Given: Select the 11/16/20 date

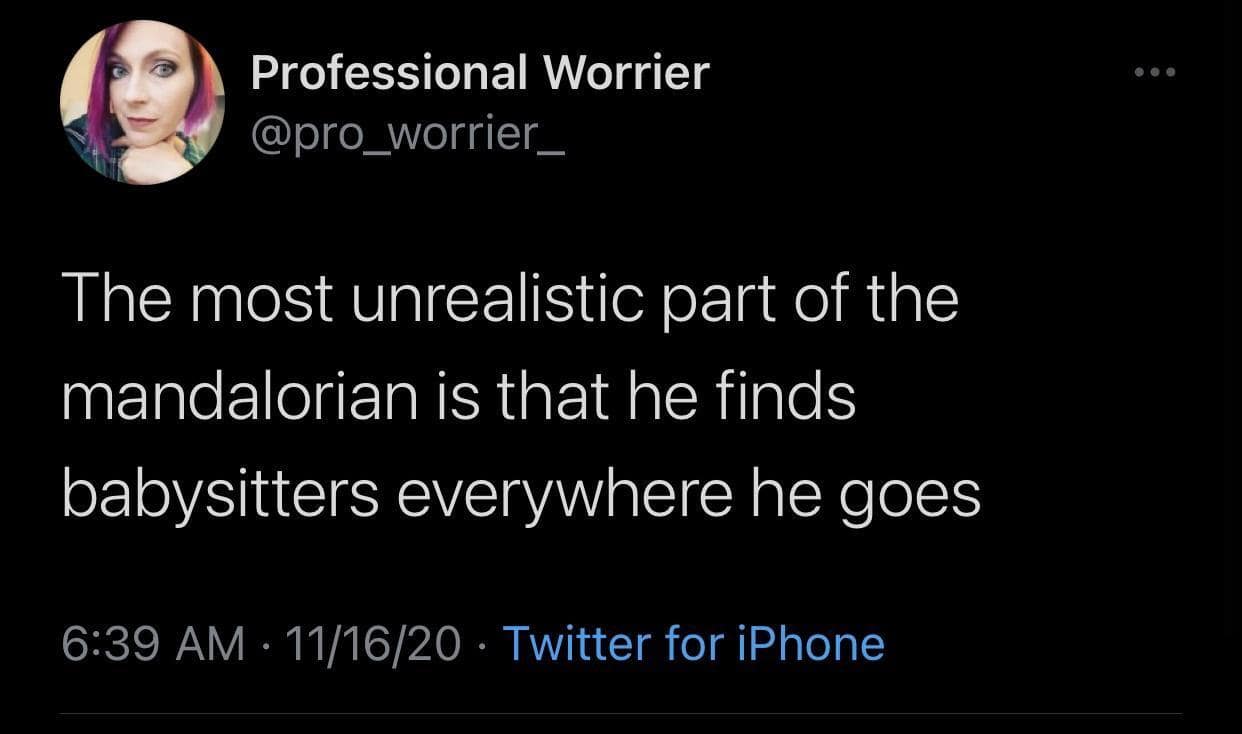Looking at the screenshot, I should point(371,643).
